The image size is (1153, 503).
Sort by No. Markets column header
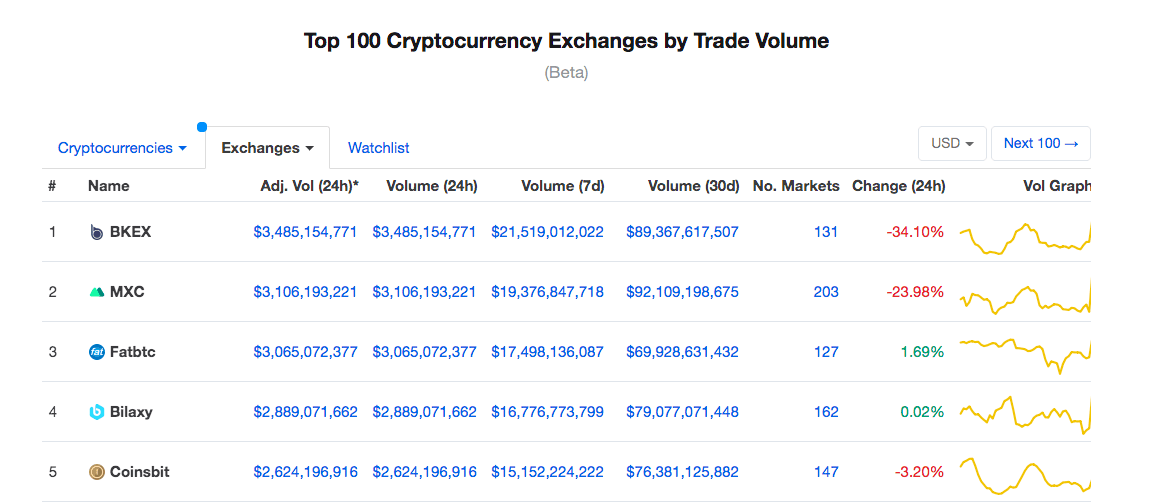coord(796,186)
